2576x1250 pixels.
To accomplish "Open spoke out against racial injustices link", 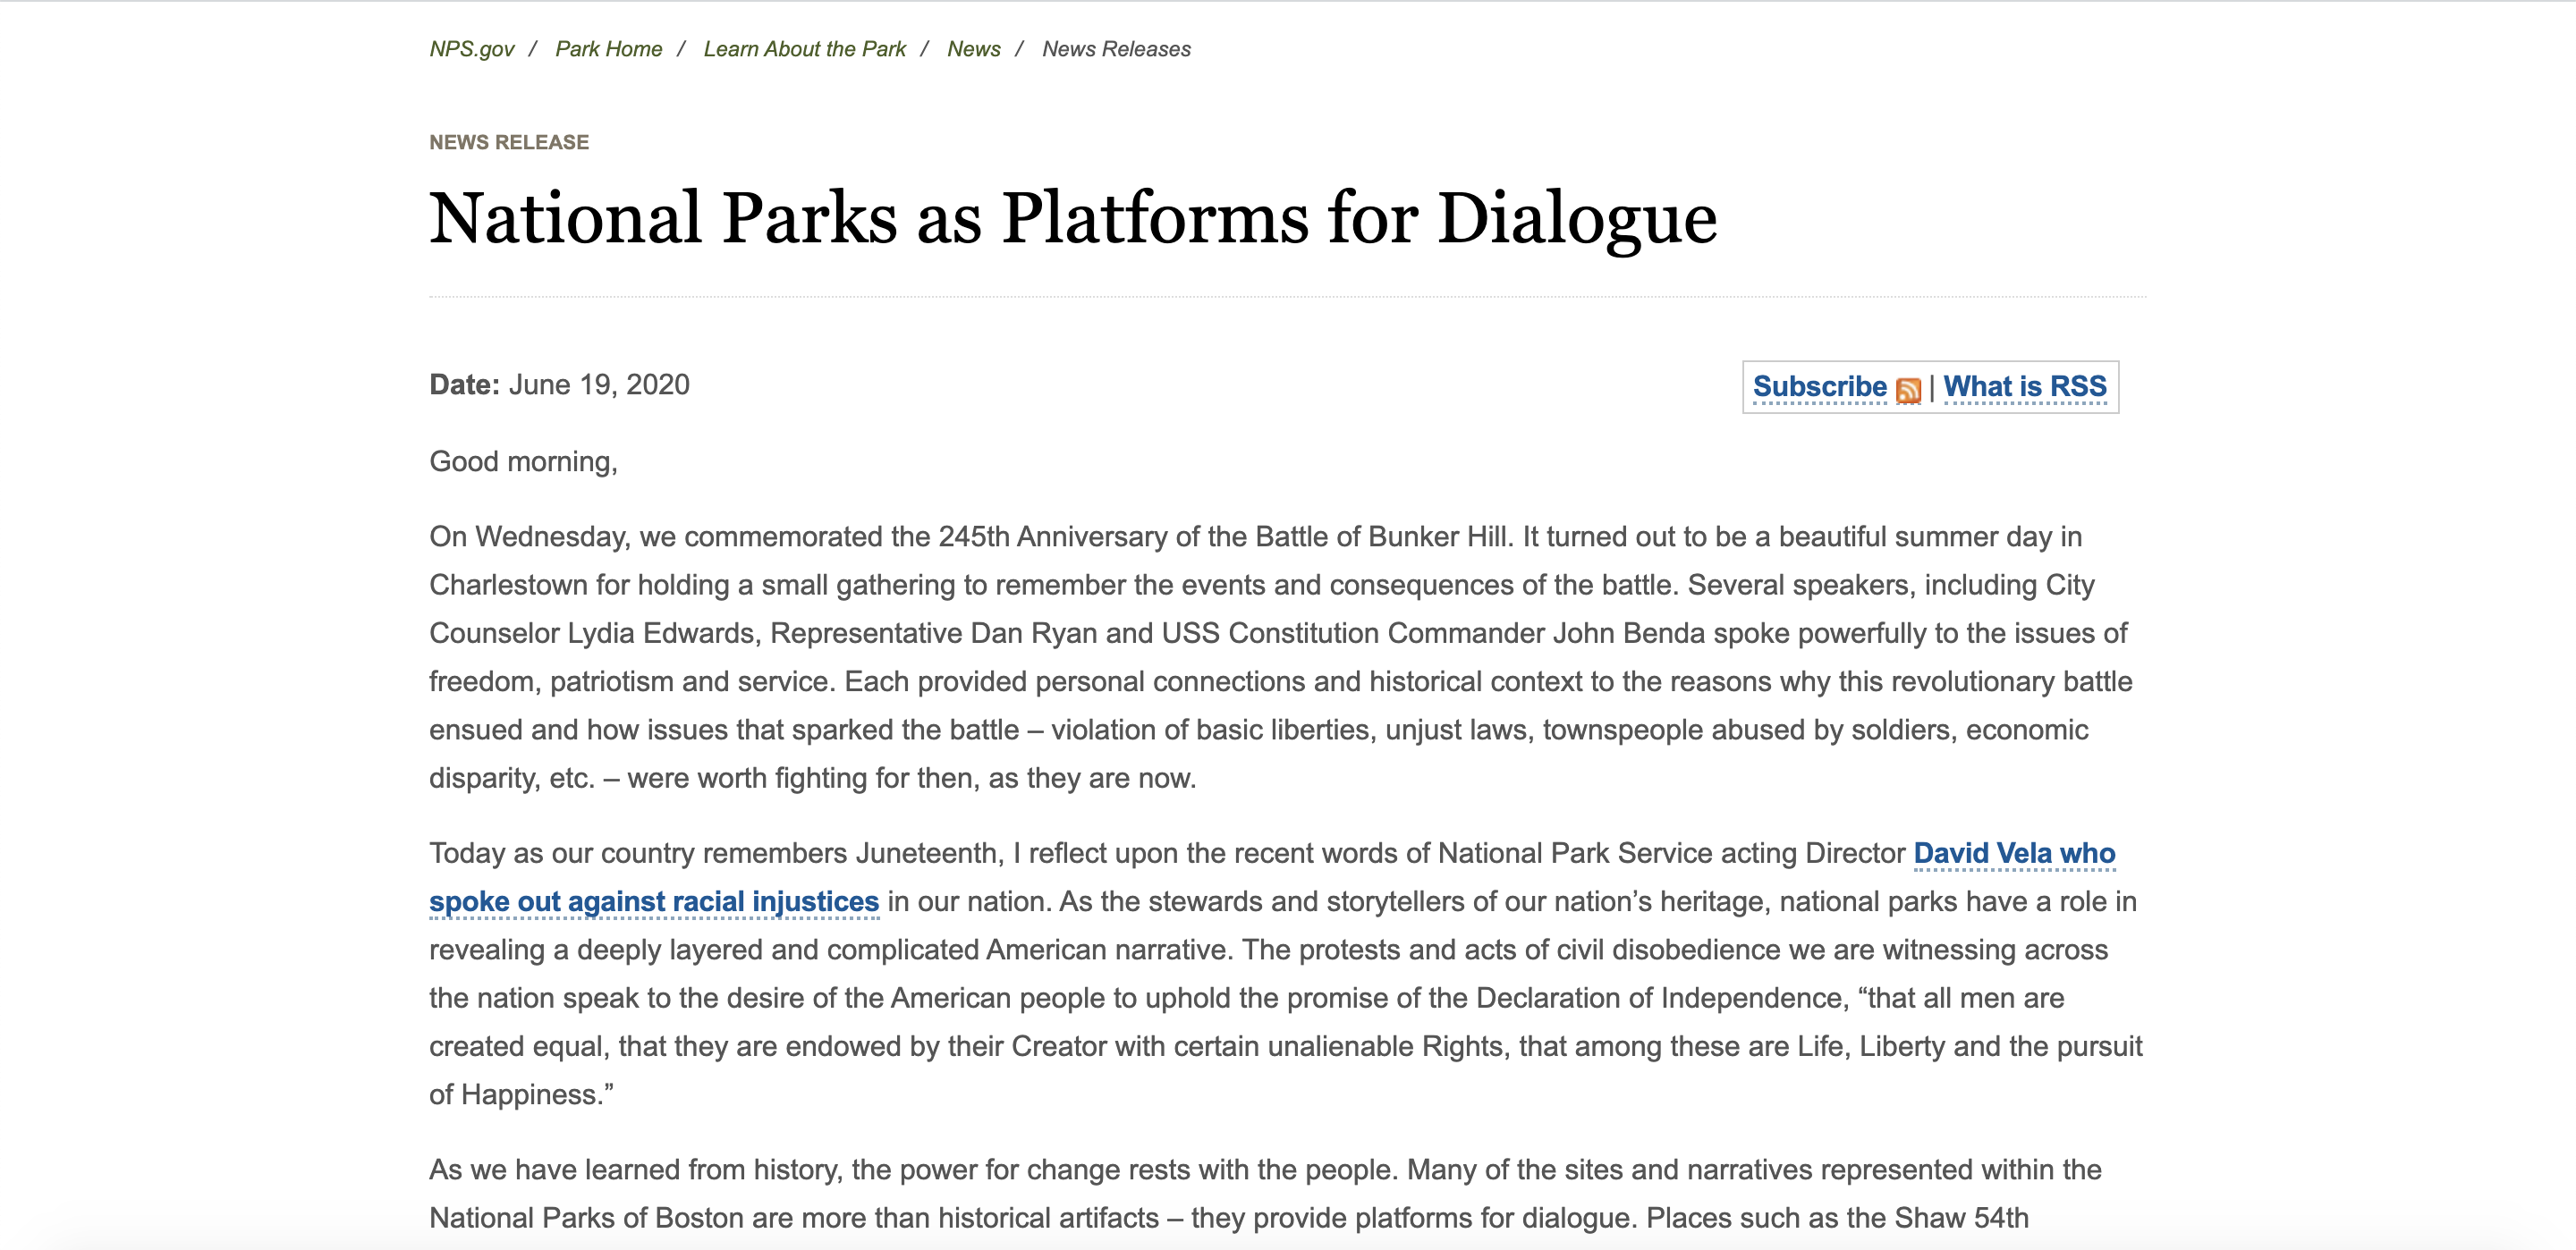I will click(x=653, y=901).
